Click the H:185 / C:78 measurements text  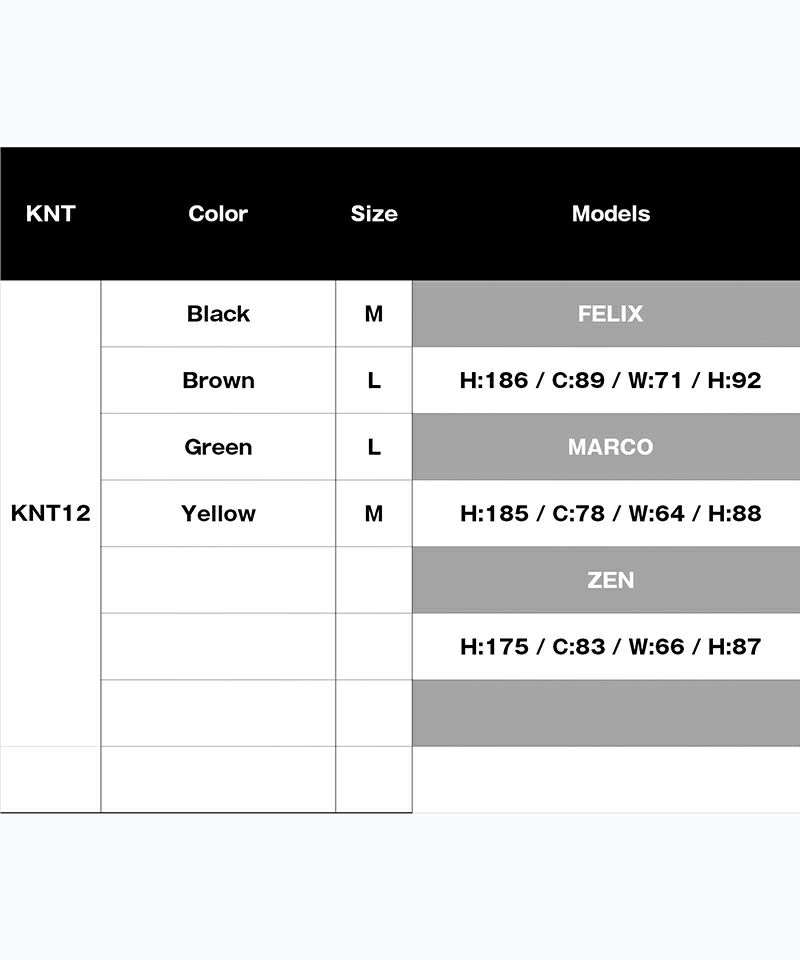coord(610,513)
